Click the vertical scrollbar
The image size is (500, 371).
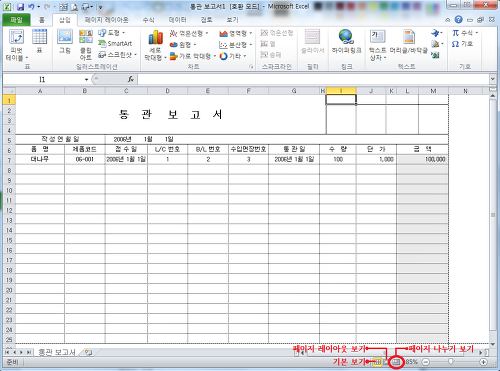pyautogui.click(x=493, y=215)
